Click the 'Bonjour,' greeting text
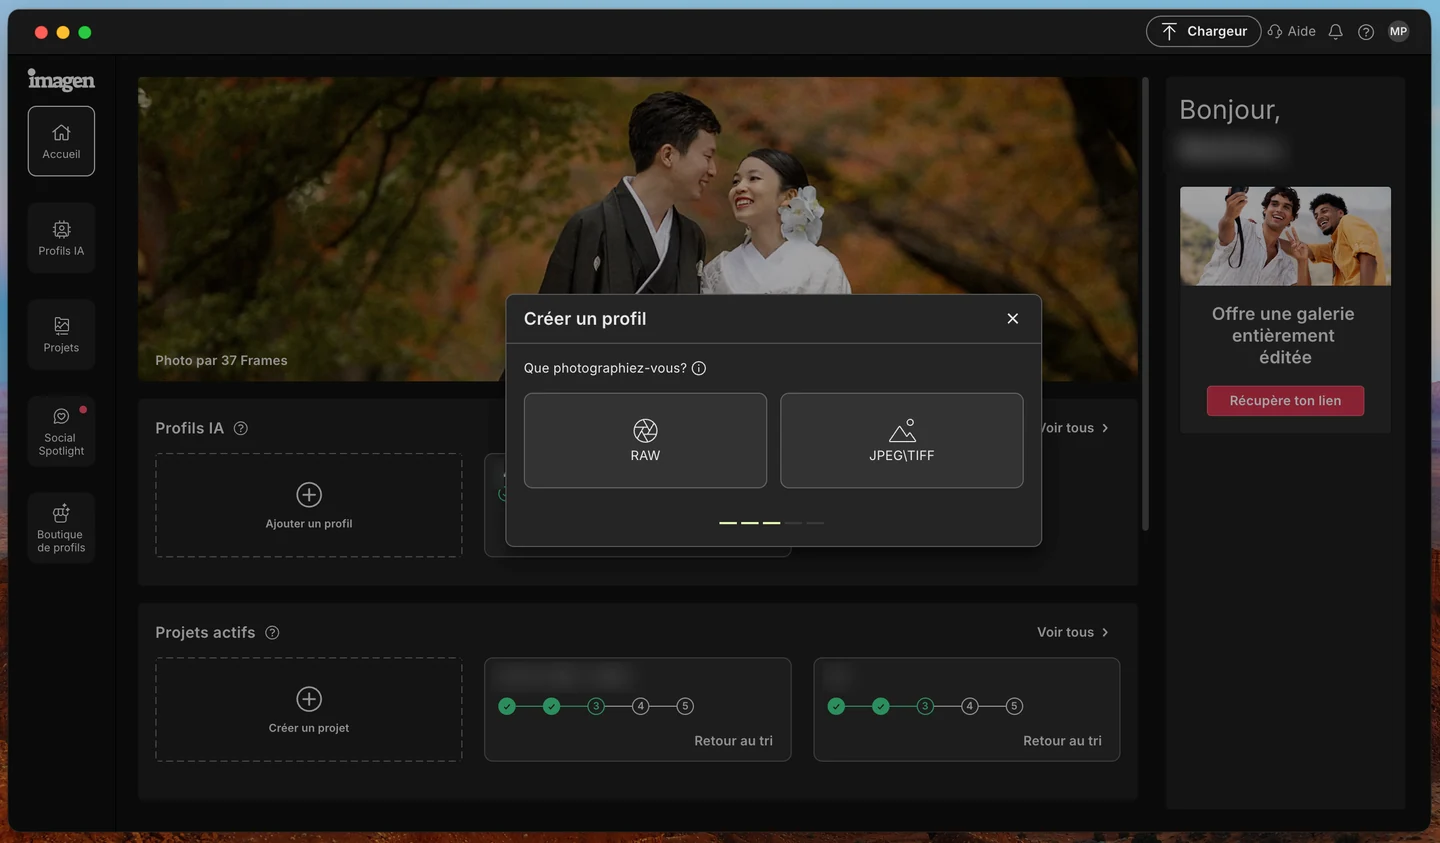The image size is (1440, 843). coord(1229,110)
